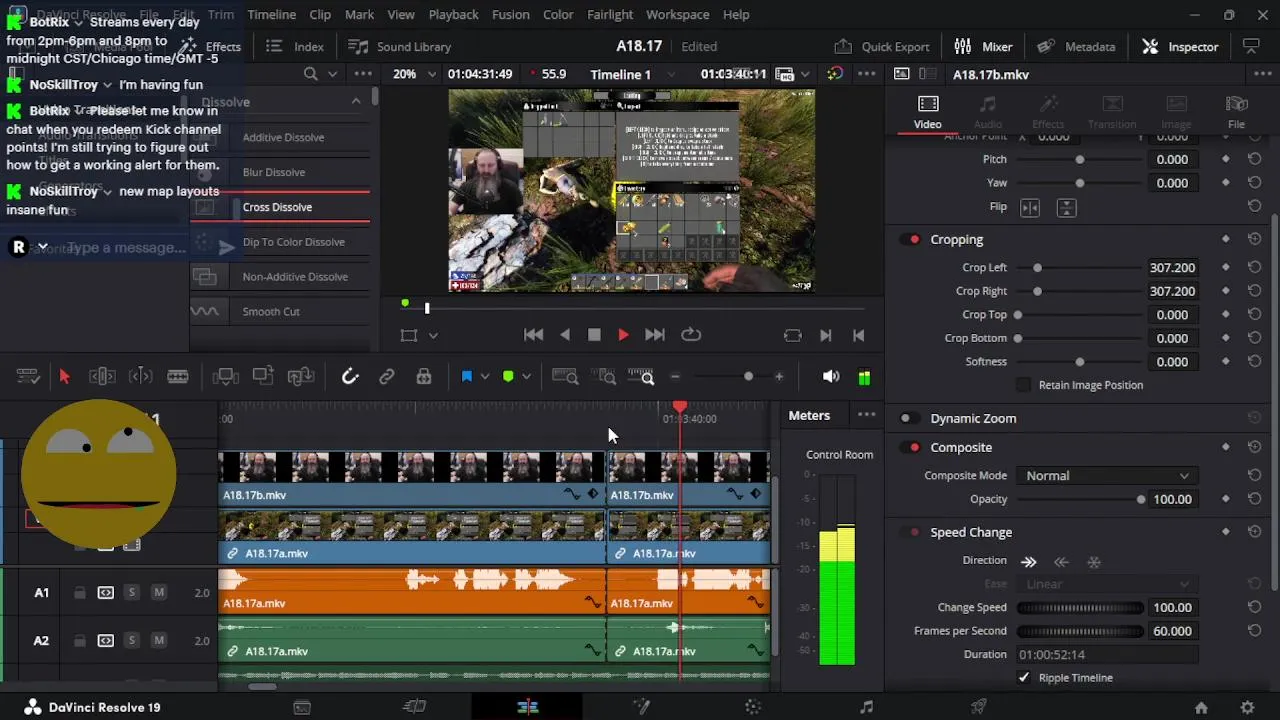Open the viewer overlay mode dropdown arrow
This screenshot has width=1280, height=720.
point(433,336)
